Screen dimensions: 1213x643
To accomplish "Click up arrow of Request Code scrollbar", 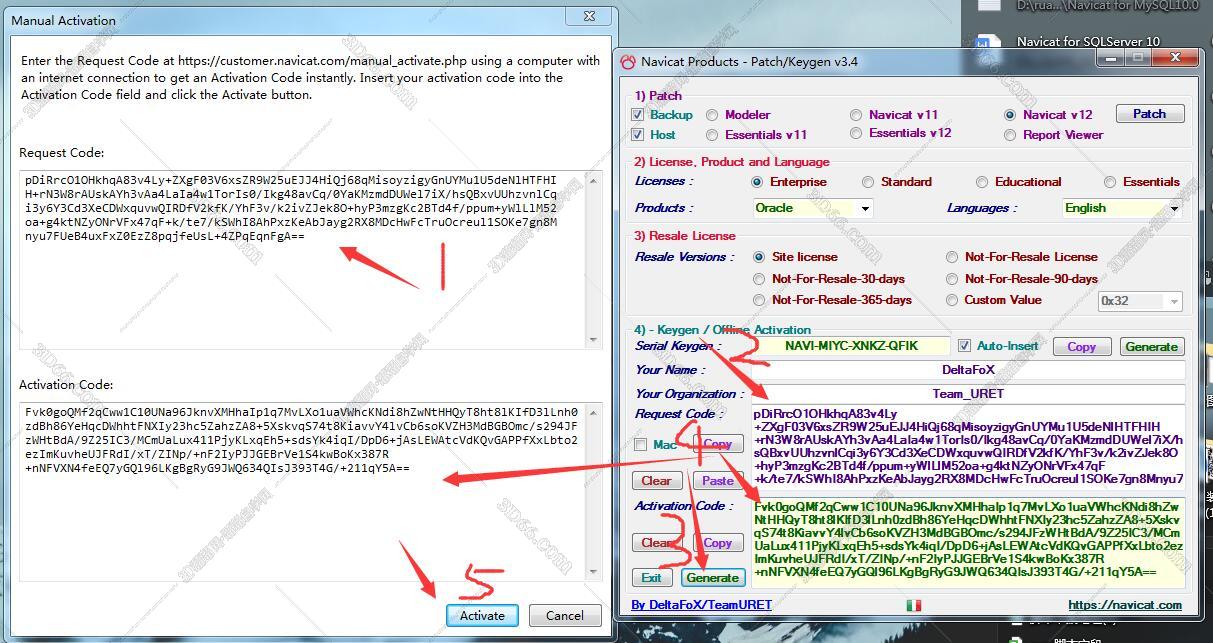I will point(594,181).
